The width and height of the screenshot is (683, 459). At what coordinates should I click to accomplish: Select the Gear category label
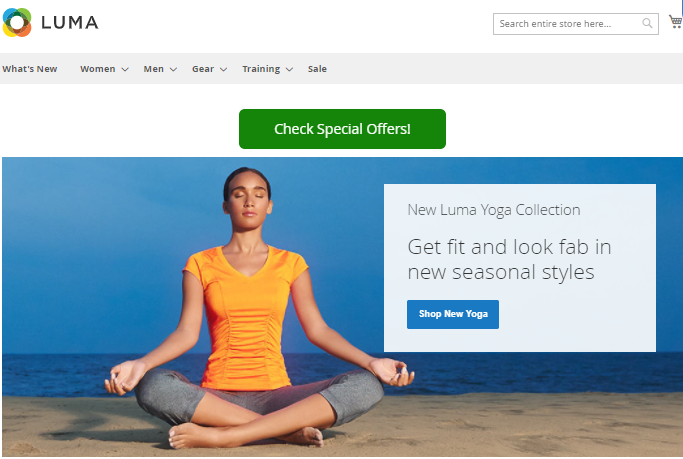[x=203, y=69]
